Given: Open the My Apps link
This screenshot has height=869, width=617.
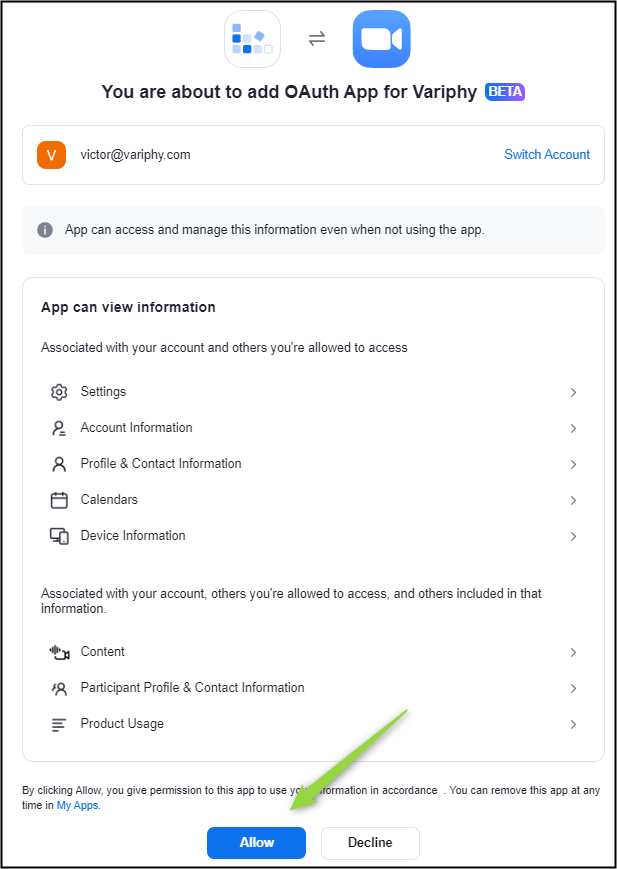Looking at the screenshot, I should coord(78,805).
